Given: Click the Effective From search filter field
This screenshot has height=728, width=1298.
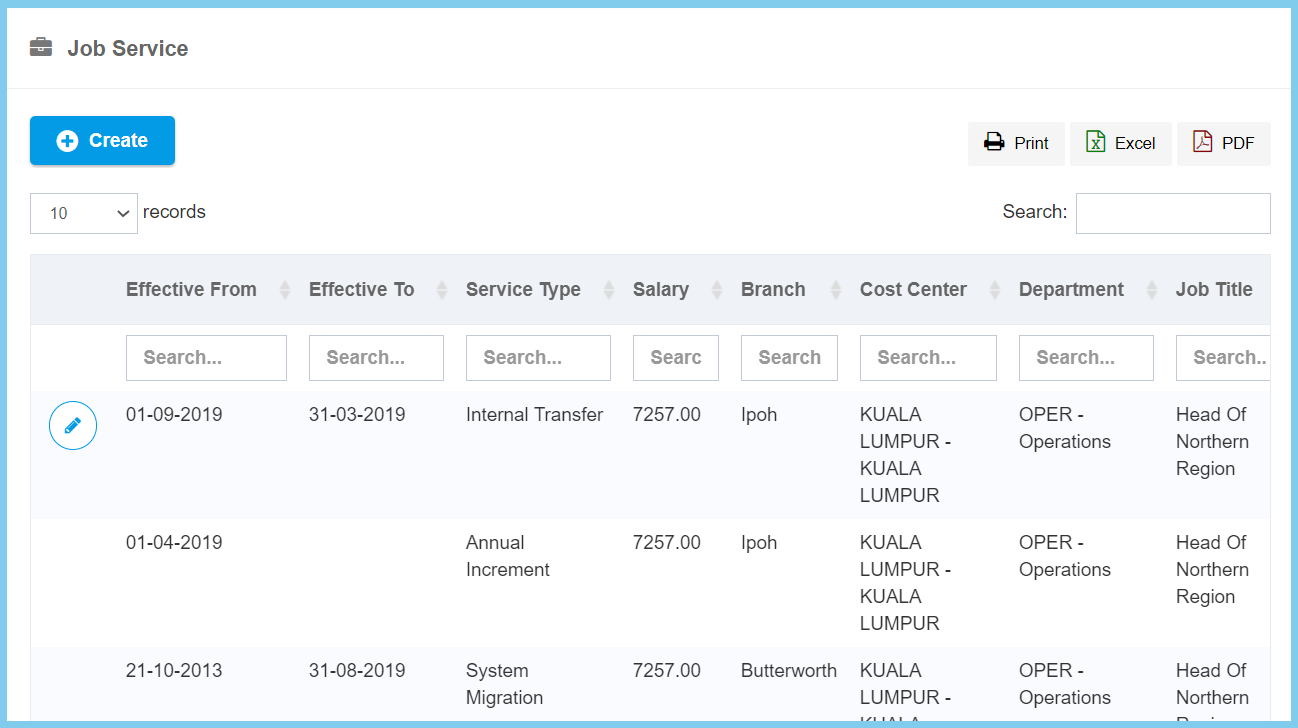Looking at the screenshot, I should (206, 358).
